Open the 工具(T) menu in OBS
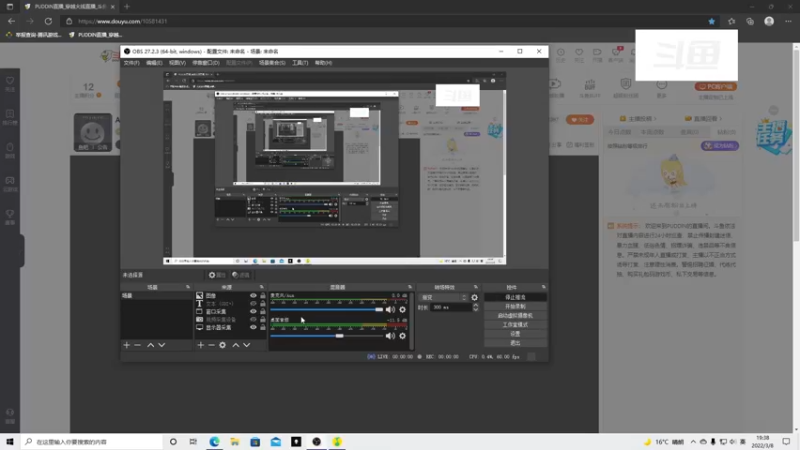Screen dimensions: 800x450 [300, 63]
